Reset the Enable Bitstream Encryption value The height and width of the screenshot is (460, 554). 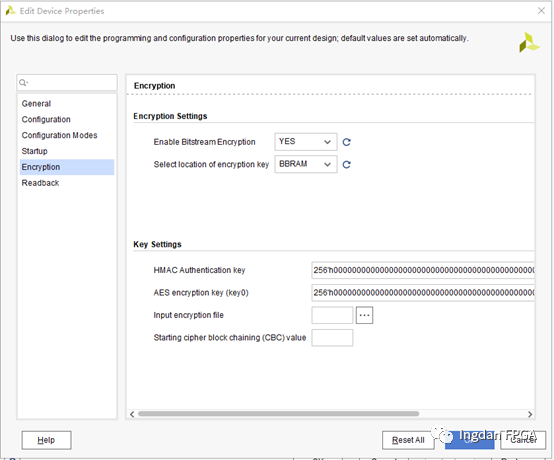point(347,142)
